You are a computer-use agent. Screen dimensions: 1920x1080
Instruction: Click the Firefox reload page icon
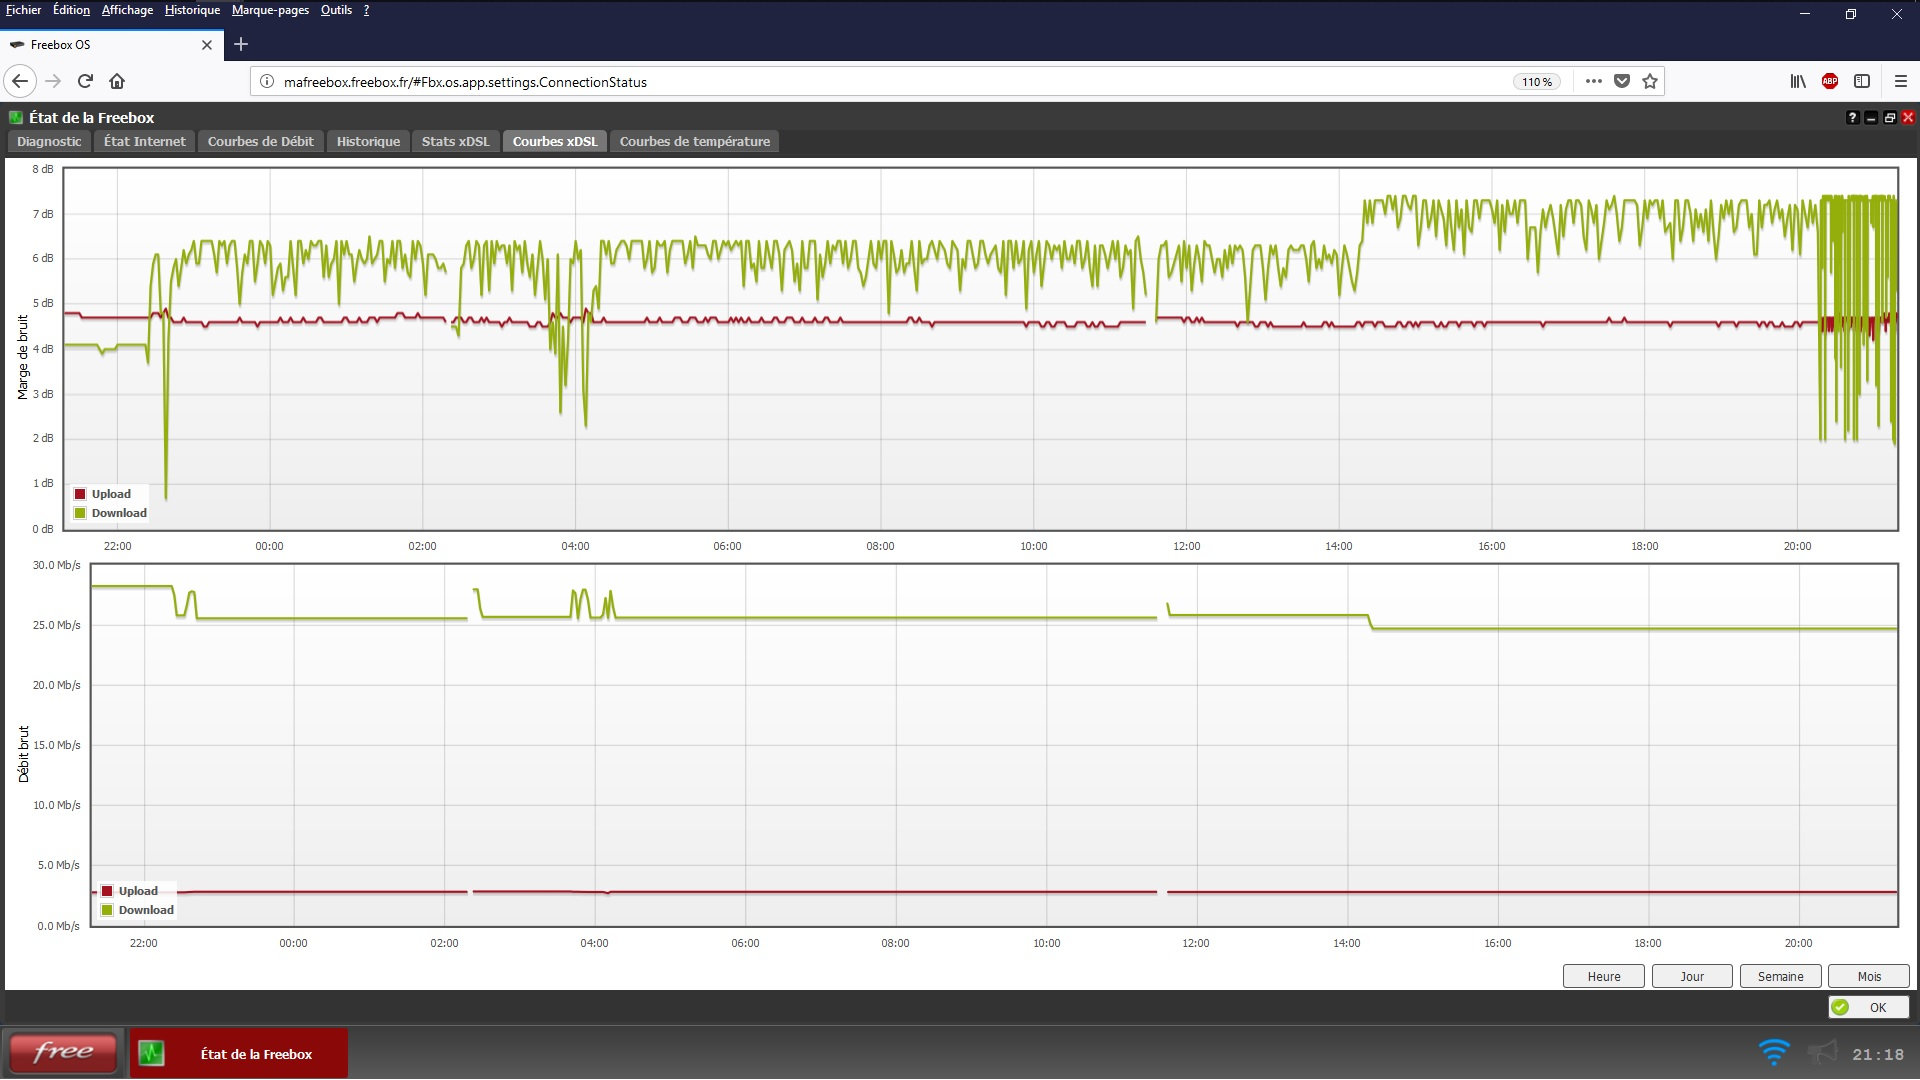tap(85, 81)
